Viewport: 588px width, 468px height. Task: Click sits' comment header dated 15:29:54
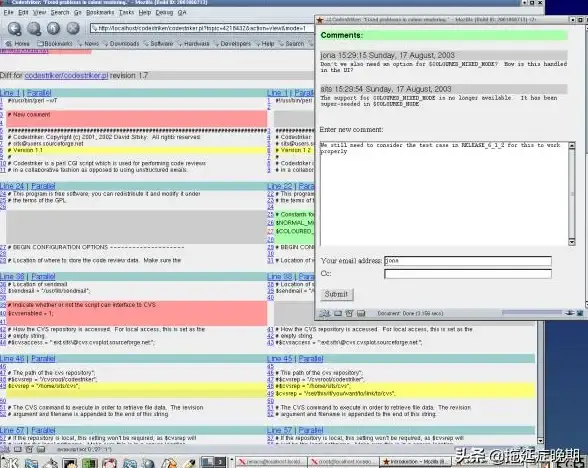pos(443,89)
